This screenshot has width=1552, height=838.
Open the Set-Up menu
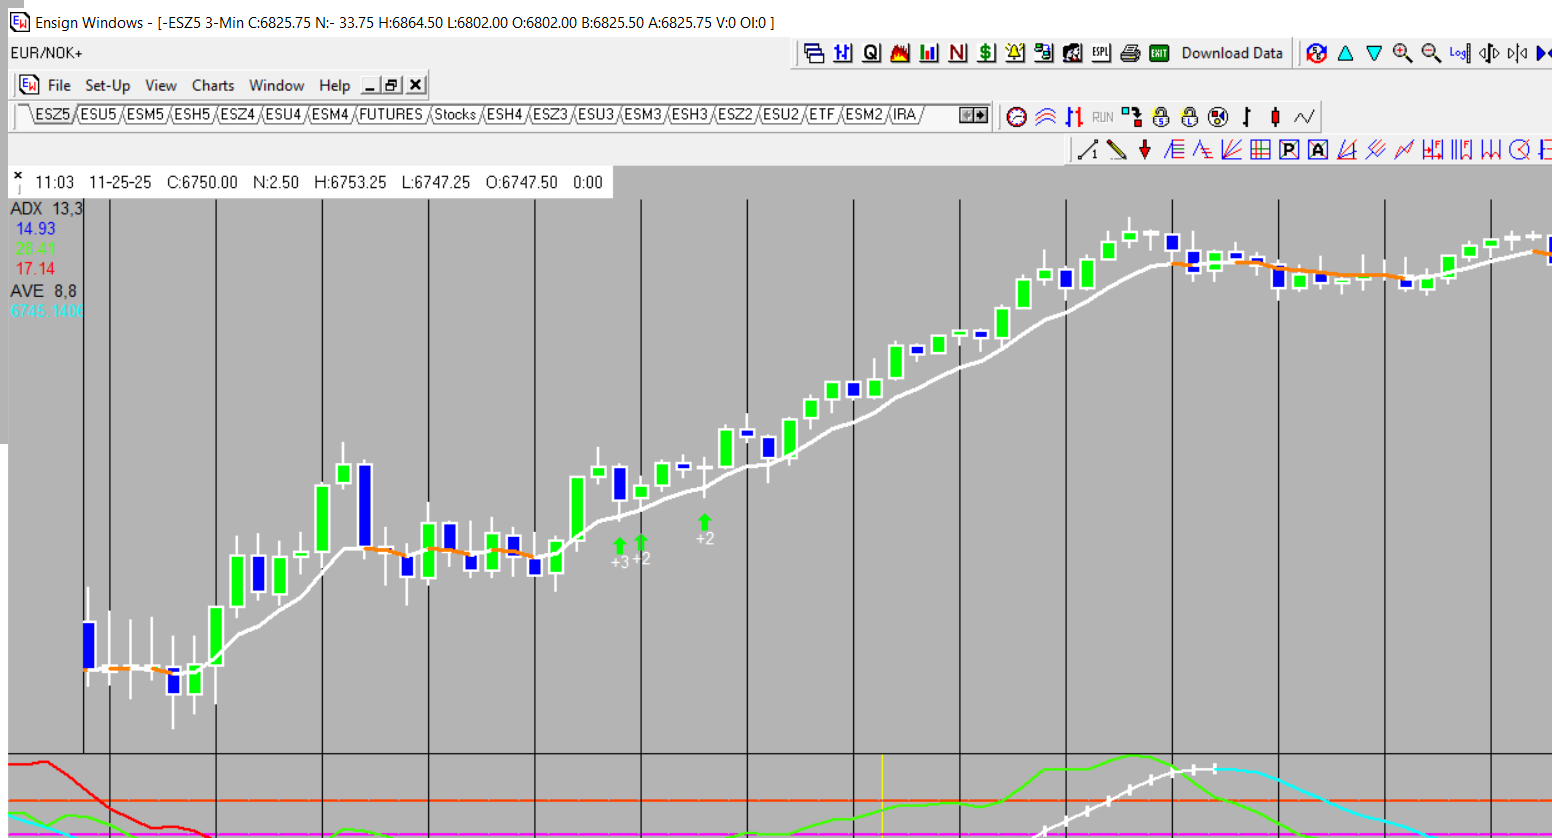107,85
